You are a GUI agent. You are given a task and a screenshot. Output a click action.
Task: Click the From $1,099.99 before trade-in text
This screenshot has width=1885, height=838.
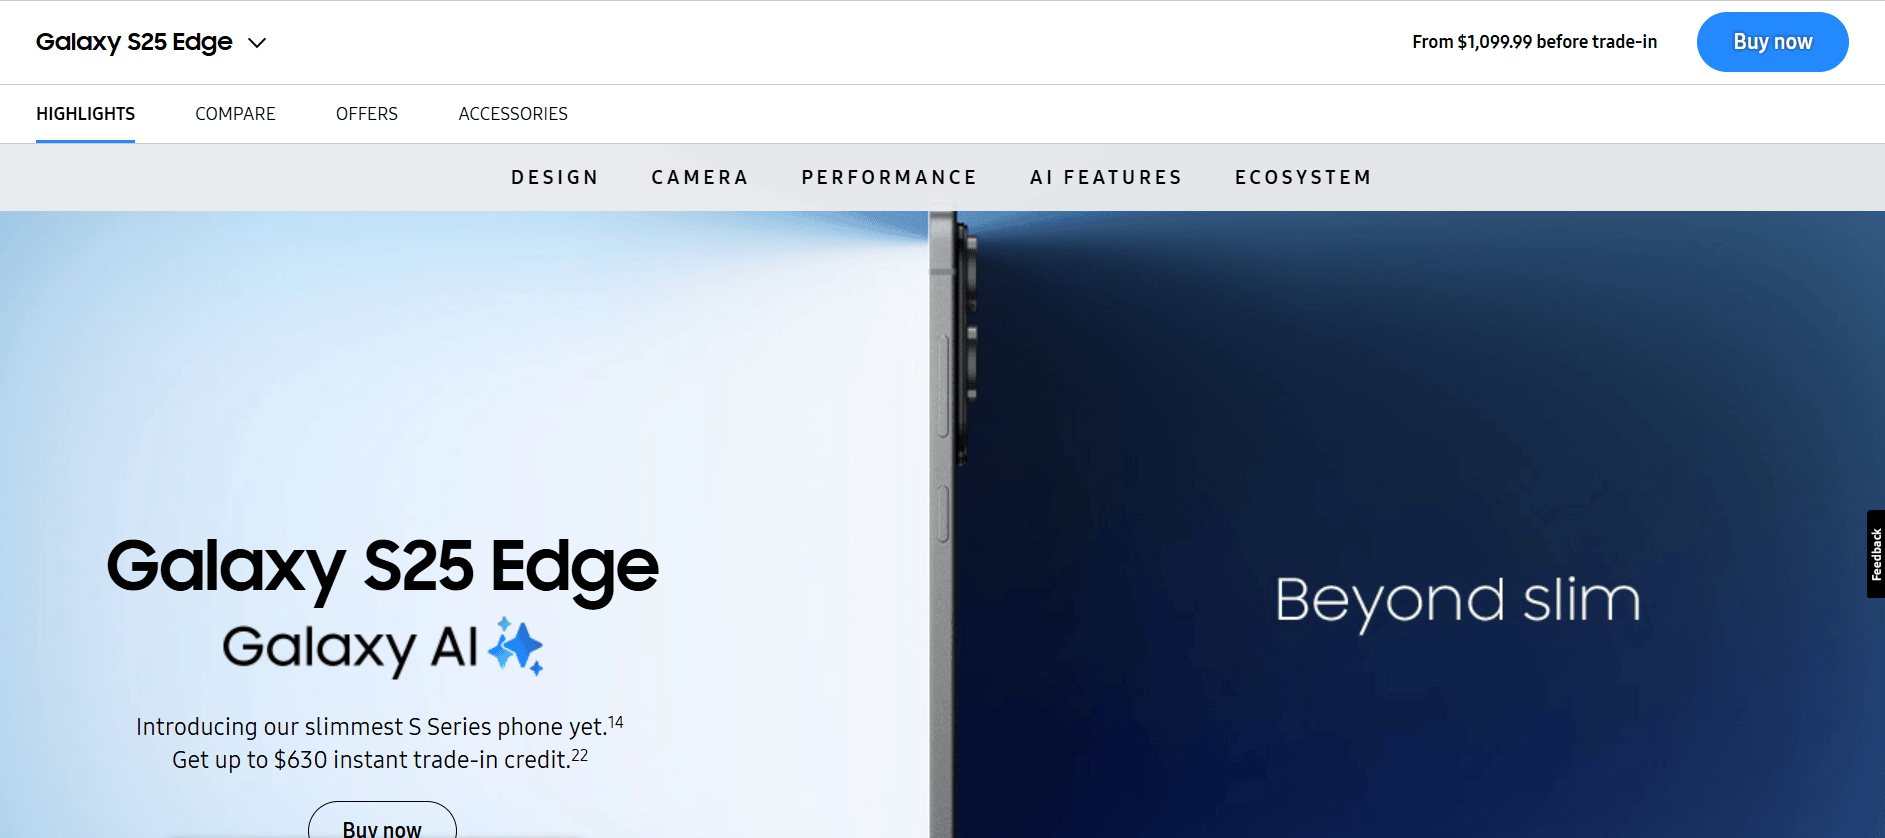click(1534, 42)
